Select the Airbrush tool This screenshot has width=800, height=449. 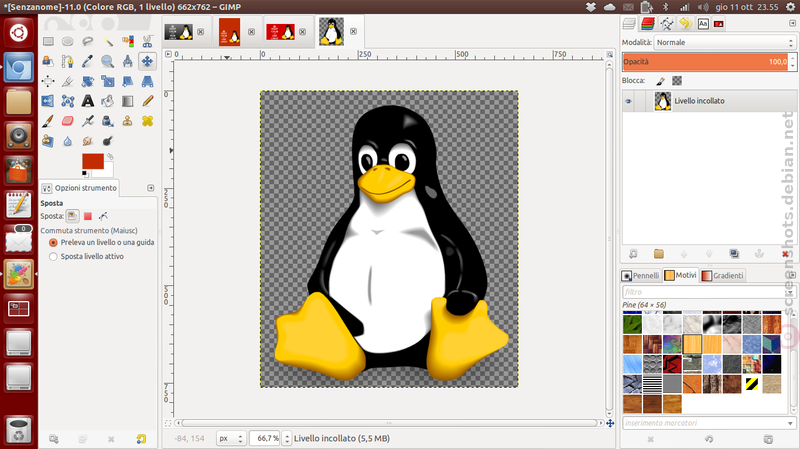[88, 121]
